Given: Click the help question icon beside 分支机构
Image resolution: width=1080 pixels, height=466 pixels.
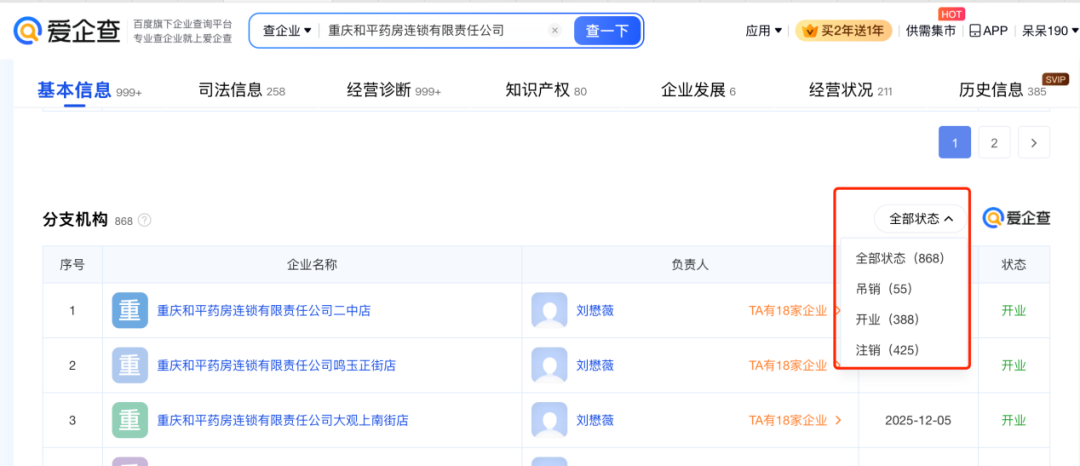Looking at the screenshot, I should [x=144, y=220].
